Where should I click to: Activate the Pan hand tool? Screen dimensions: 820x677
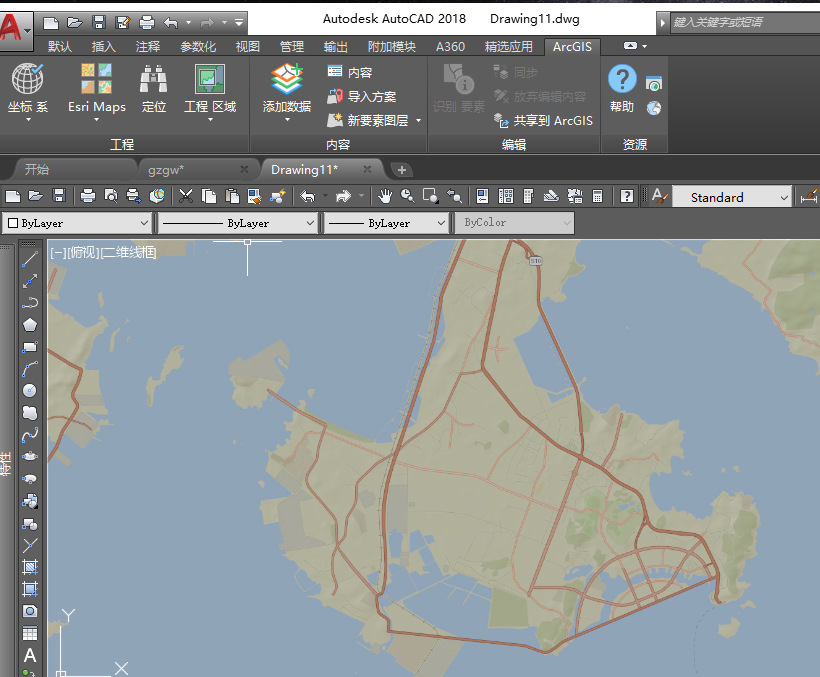tap(385, 196)
